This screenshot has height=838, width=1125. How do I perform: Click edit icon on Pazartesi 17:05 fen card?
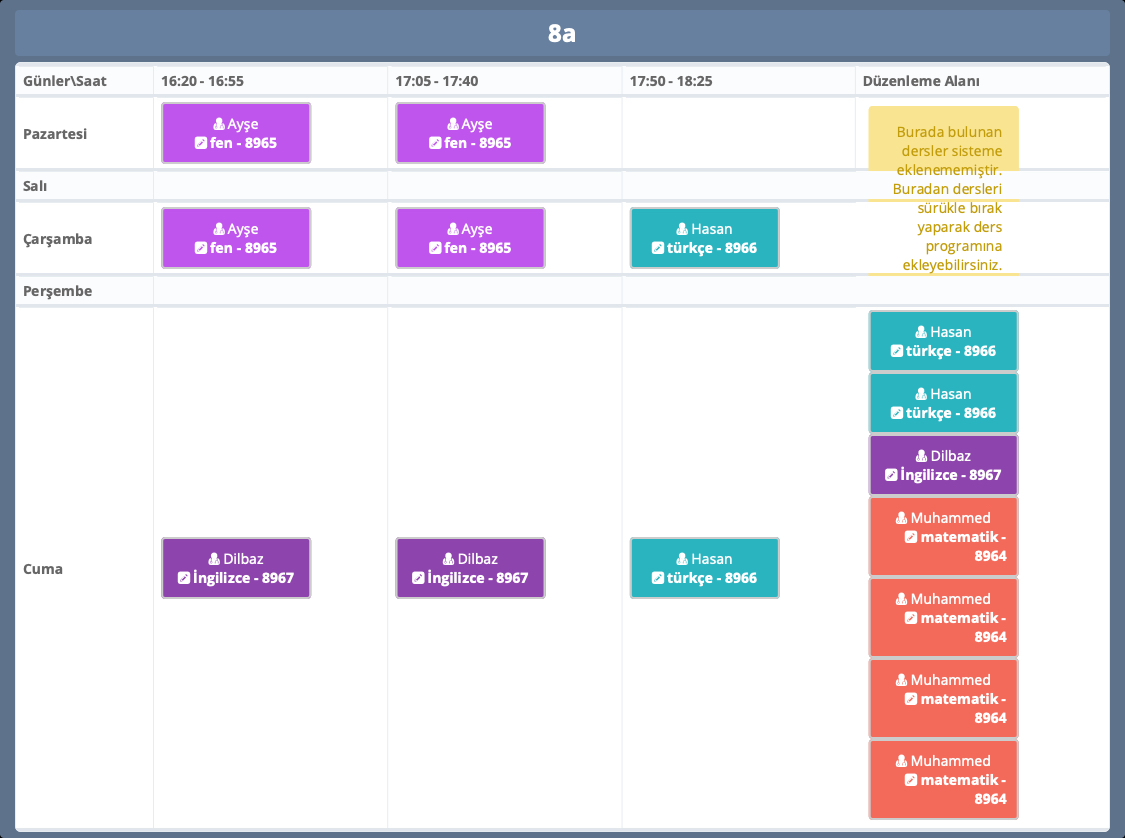click(435, 143)
